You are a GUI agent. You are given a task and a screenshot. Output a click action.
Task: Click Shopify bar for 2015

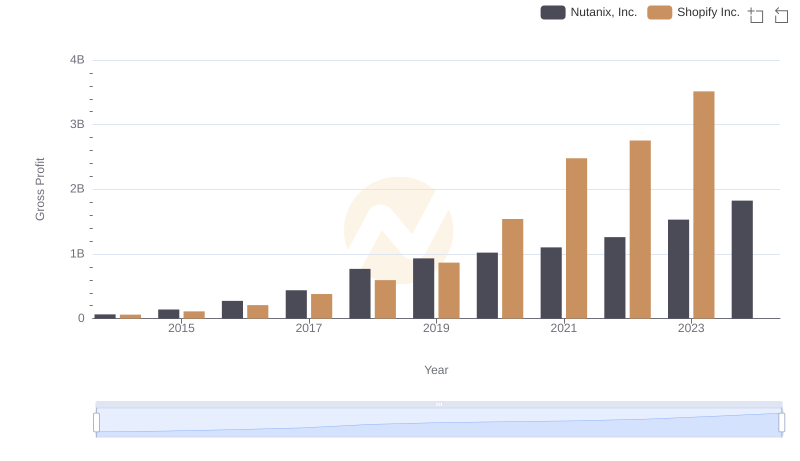coord(194,315)
